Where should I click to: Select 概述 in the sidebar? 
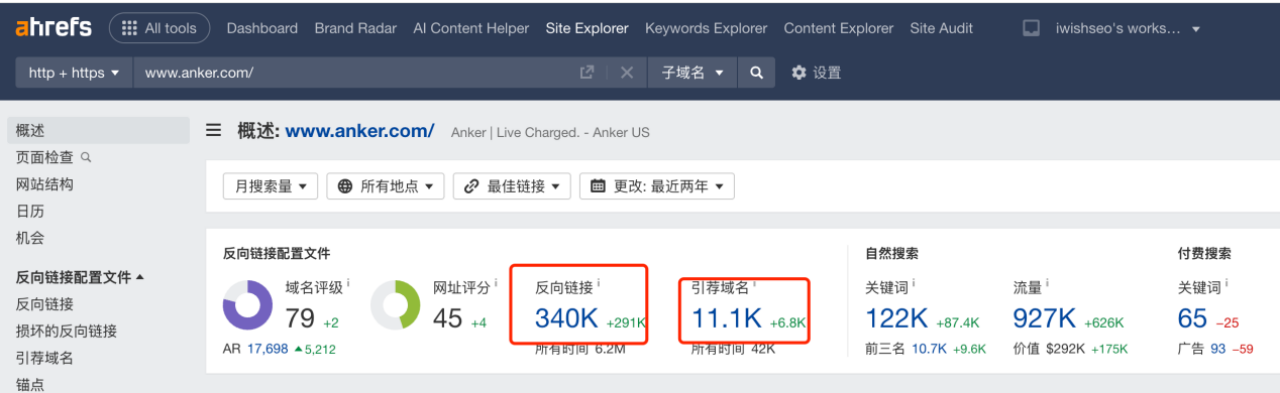(98, 130)
